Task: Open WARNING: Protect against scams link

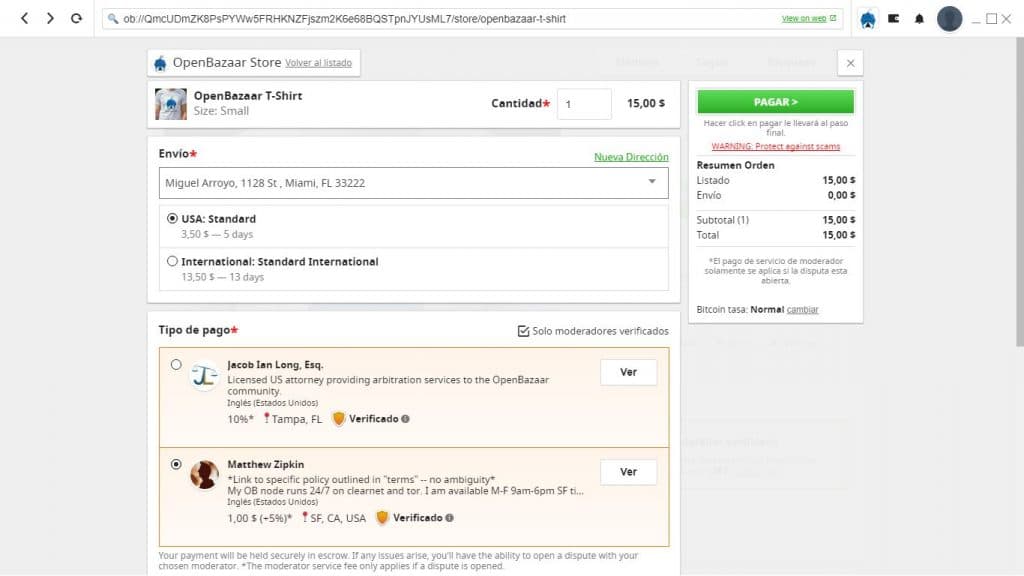Action: (775, 146)
